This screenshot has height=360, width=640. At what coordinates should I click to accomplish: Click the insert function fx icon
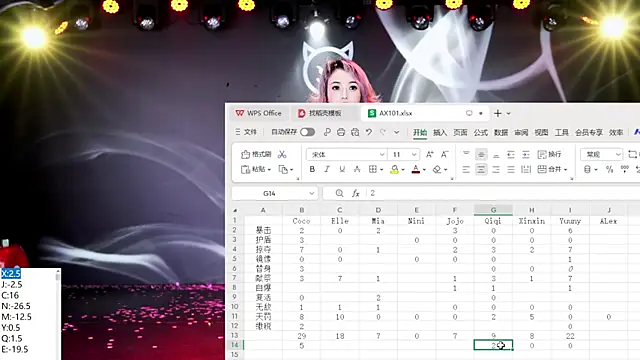pos(356,193)
